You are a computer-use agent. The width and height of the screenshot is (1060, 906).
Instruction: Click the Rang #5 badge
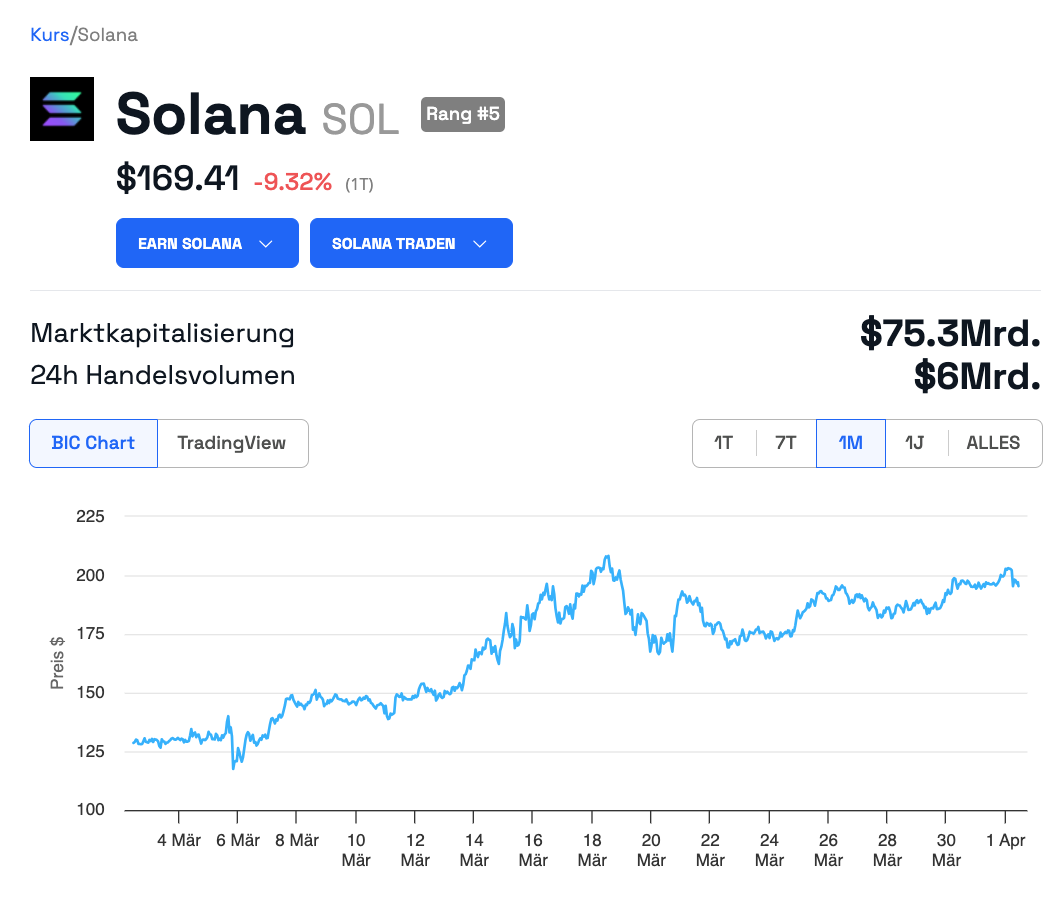[x=462, y=114]
